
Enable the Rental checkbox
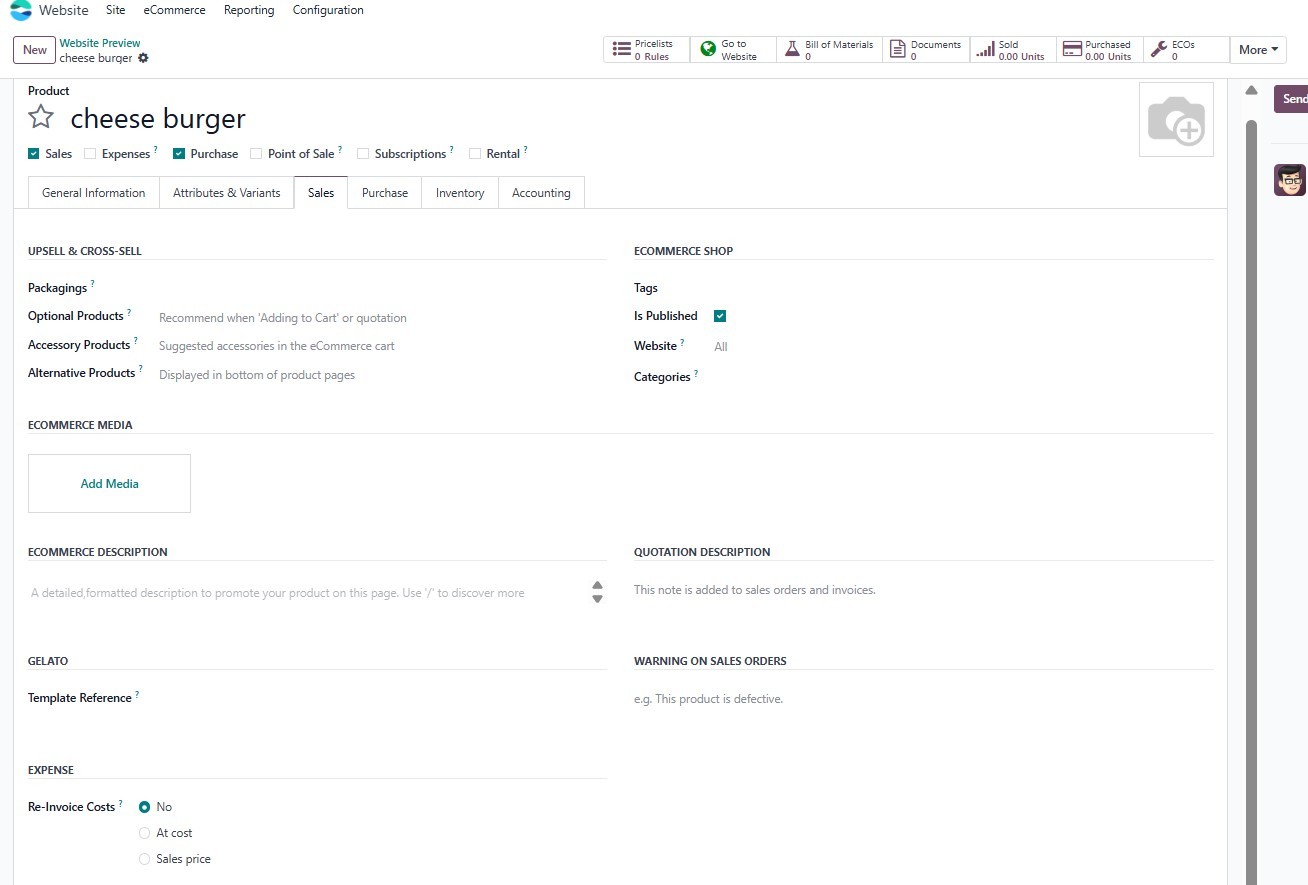tap(475, 154)
